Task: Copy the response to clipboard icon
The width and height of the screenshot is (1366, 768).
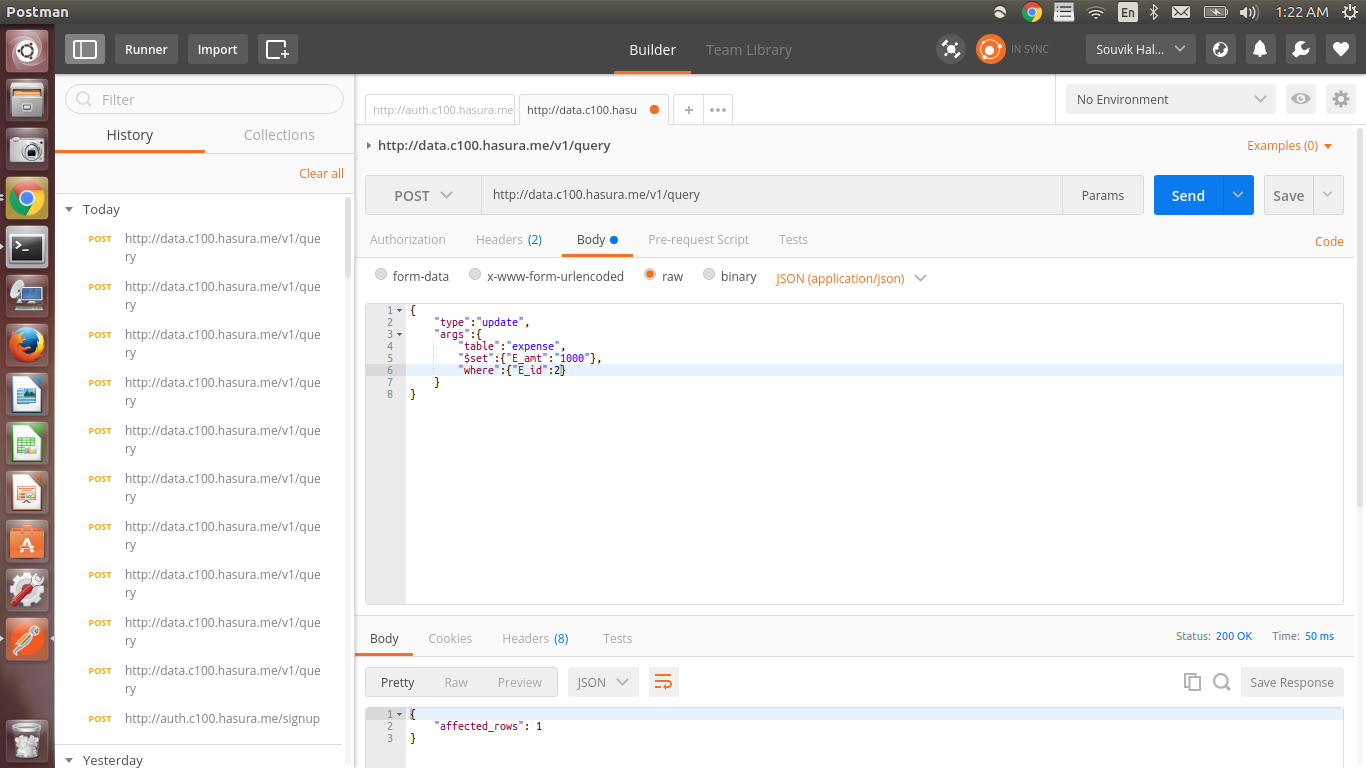Action: 1192,682
